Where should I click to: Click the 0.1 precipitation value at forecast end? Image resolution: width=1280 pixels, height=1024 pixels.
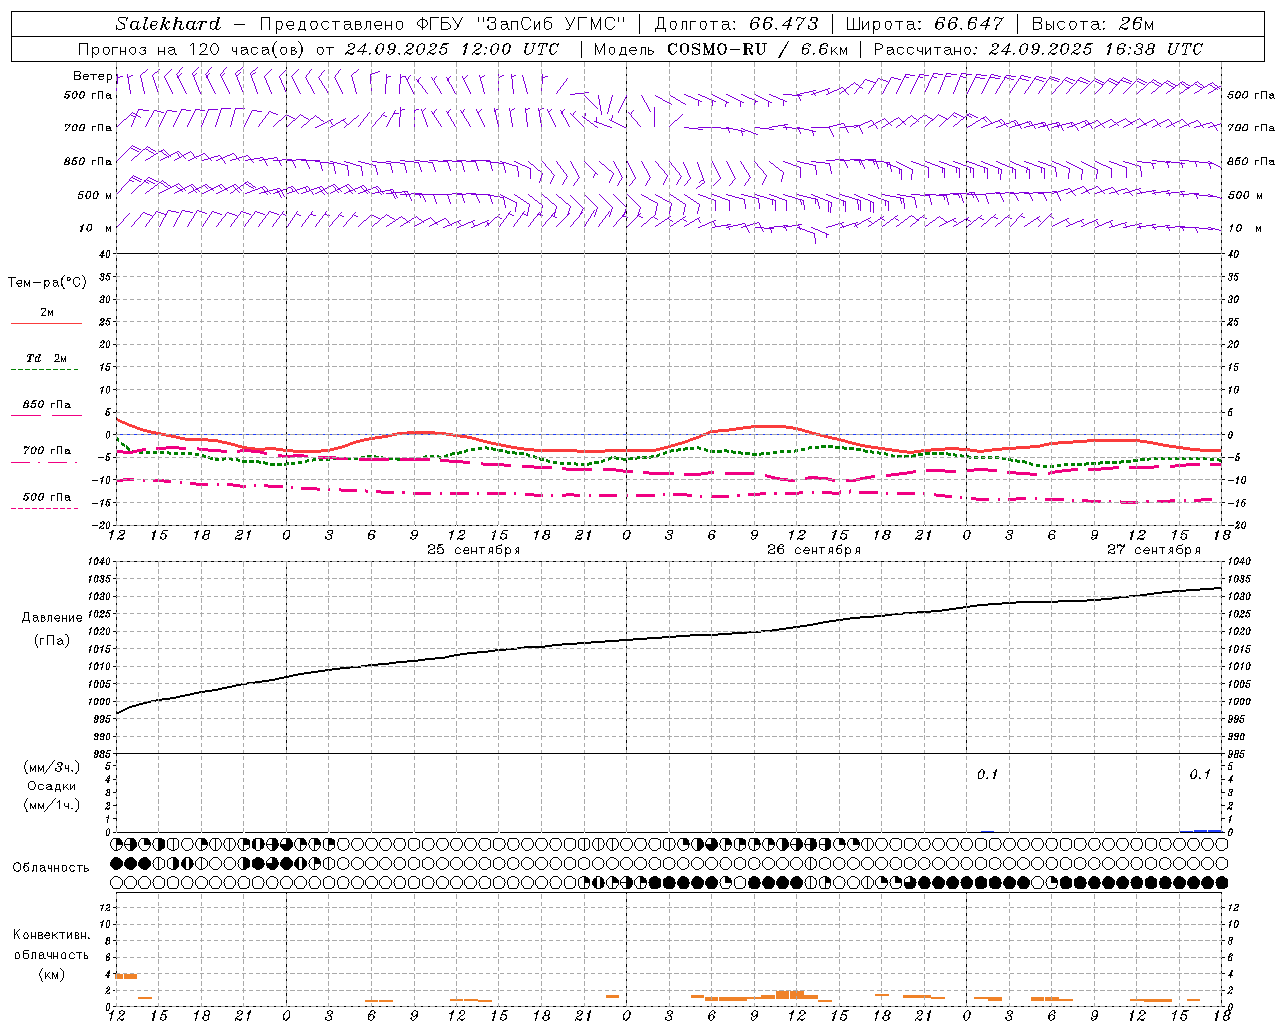1200,774
